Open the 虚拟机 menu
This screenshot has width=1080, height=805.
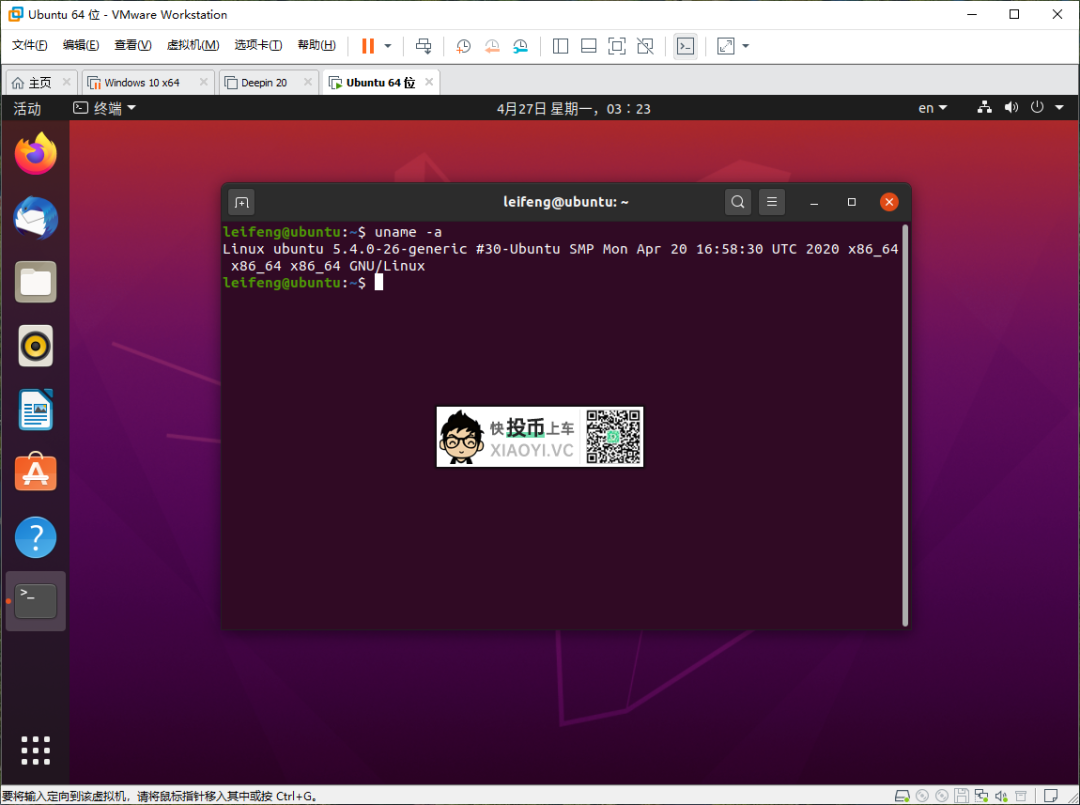[x=193, y=45]
